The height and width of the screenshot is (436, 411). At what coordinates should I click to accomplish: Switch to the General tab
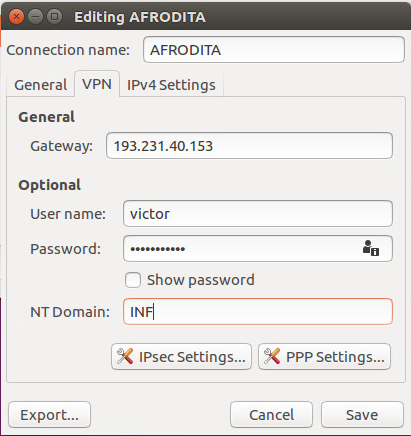41,85
